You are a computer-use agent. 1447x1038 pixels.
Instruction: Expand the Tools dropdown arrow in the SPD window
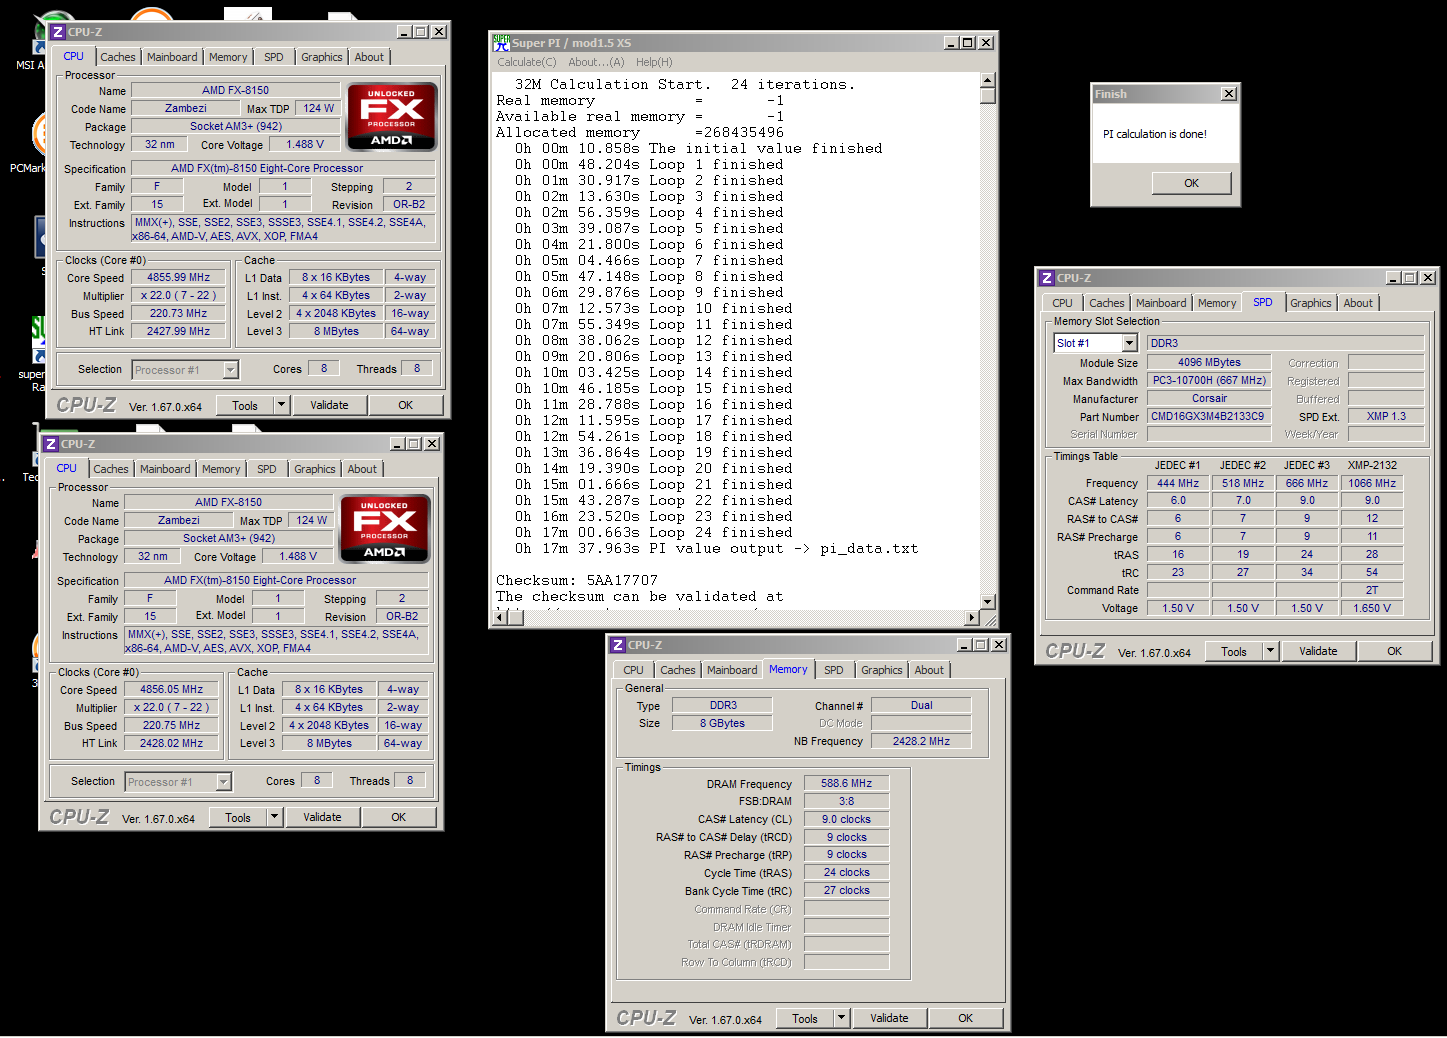[1270, 651]
